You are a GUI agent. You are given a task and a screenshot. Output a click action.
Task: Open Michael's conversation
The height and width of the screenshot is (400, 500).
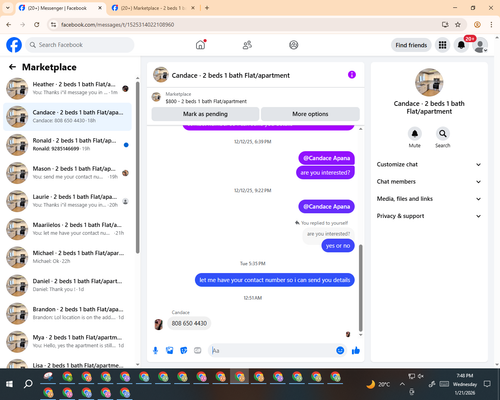(x=68, y=257)
